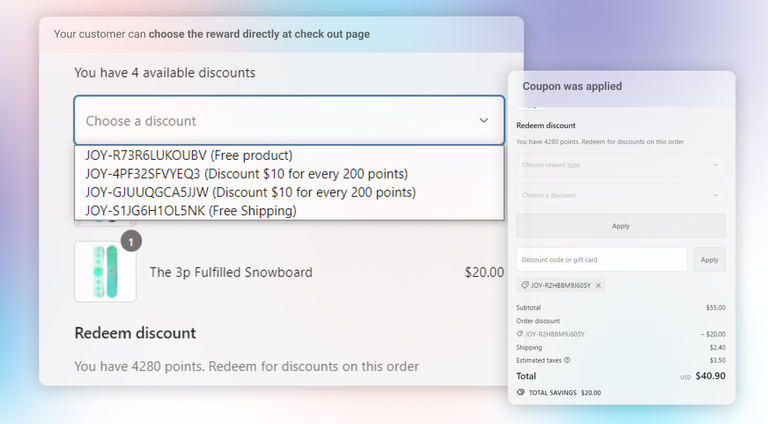Click the tag icon on applied coupon chip
This screenshot has width=768, height=424.
tap(525, 286)
